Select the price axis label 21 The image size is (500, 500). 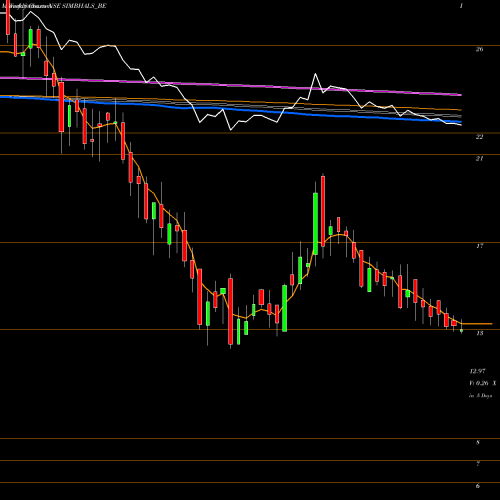pos(479,159)
